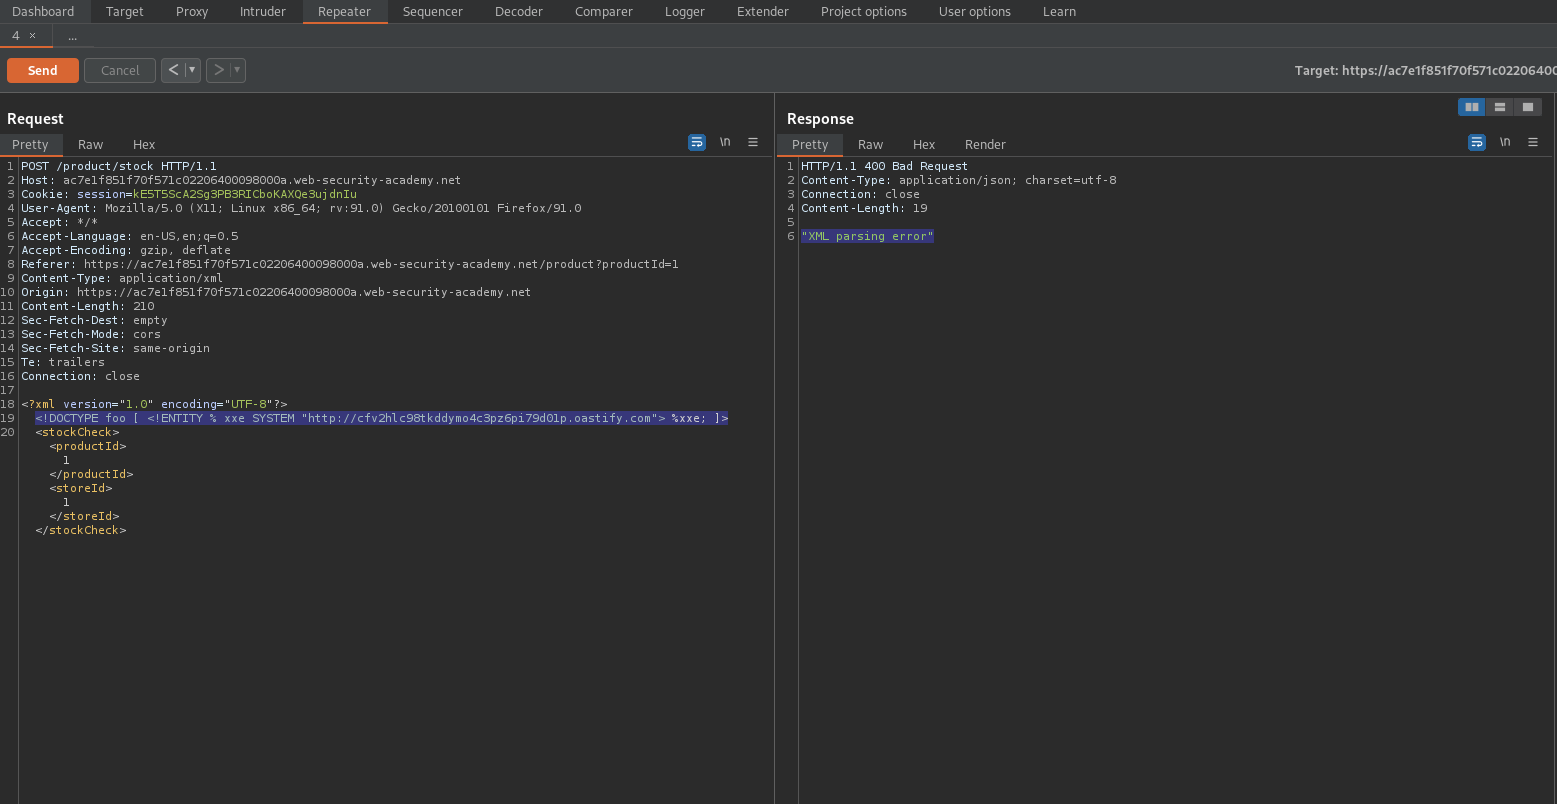
Task: Switch response view to Hex
Action: tap(924, 144)
